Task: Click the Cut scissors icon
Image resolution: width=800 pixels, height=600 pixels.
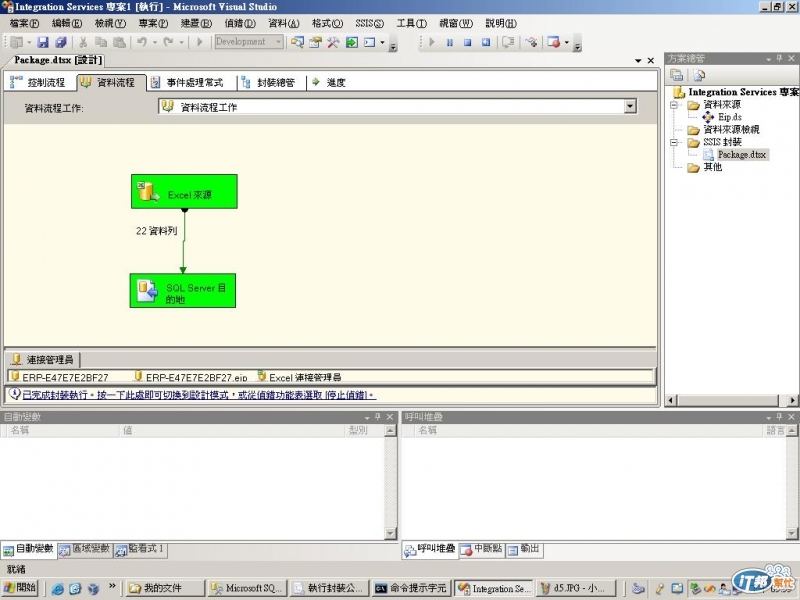Action: point(83,42)
